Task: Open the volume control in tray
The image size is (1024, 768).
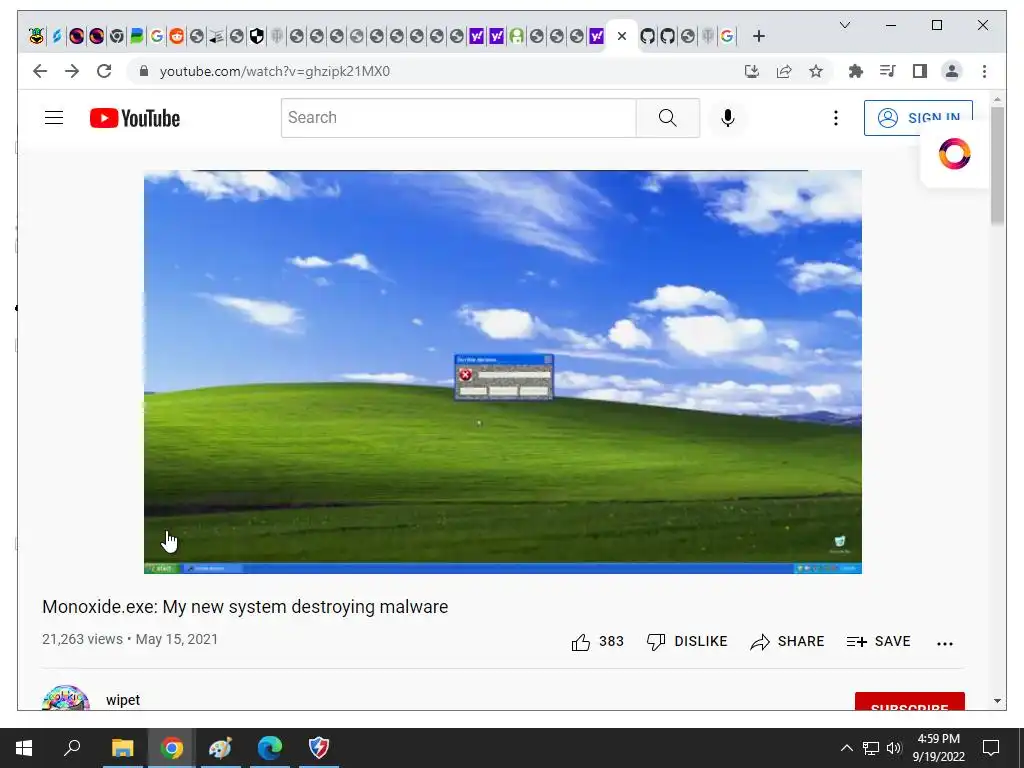Action: (x=894, y=748)
